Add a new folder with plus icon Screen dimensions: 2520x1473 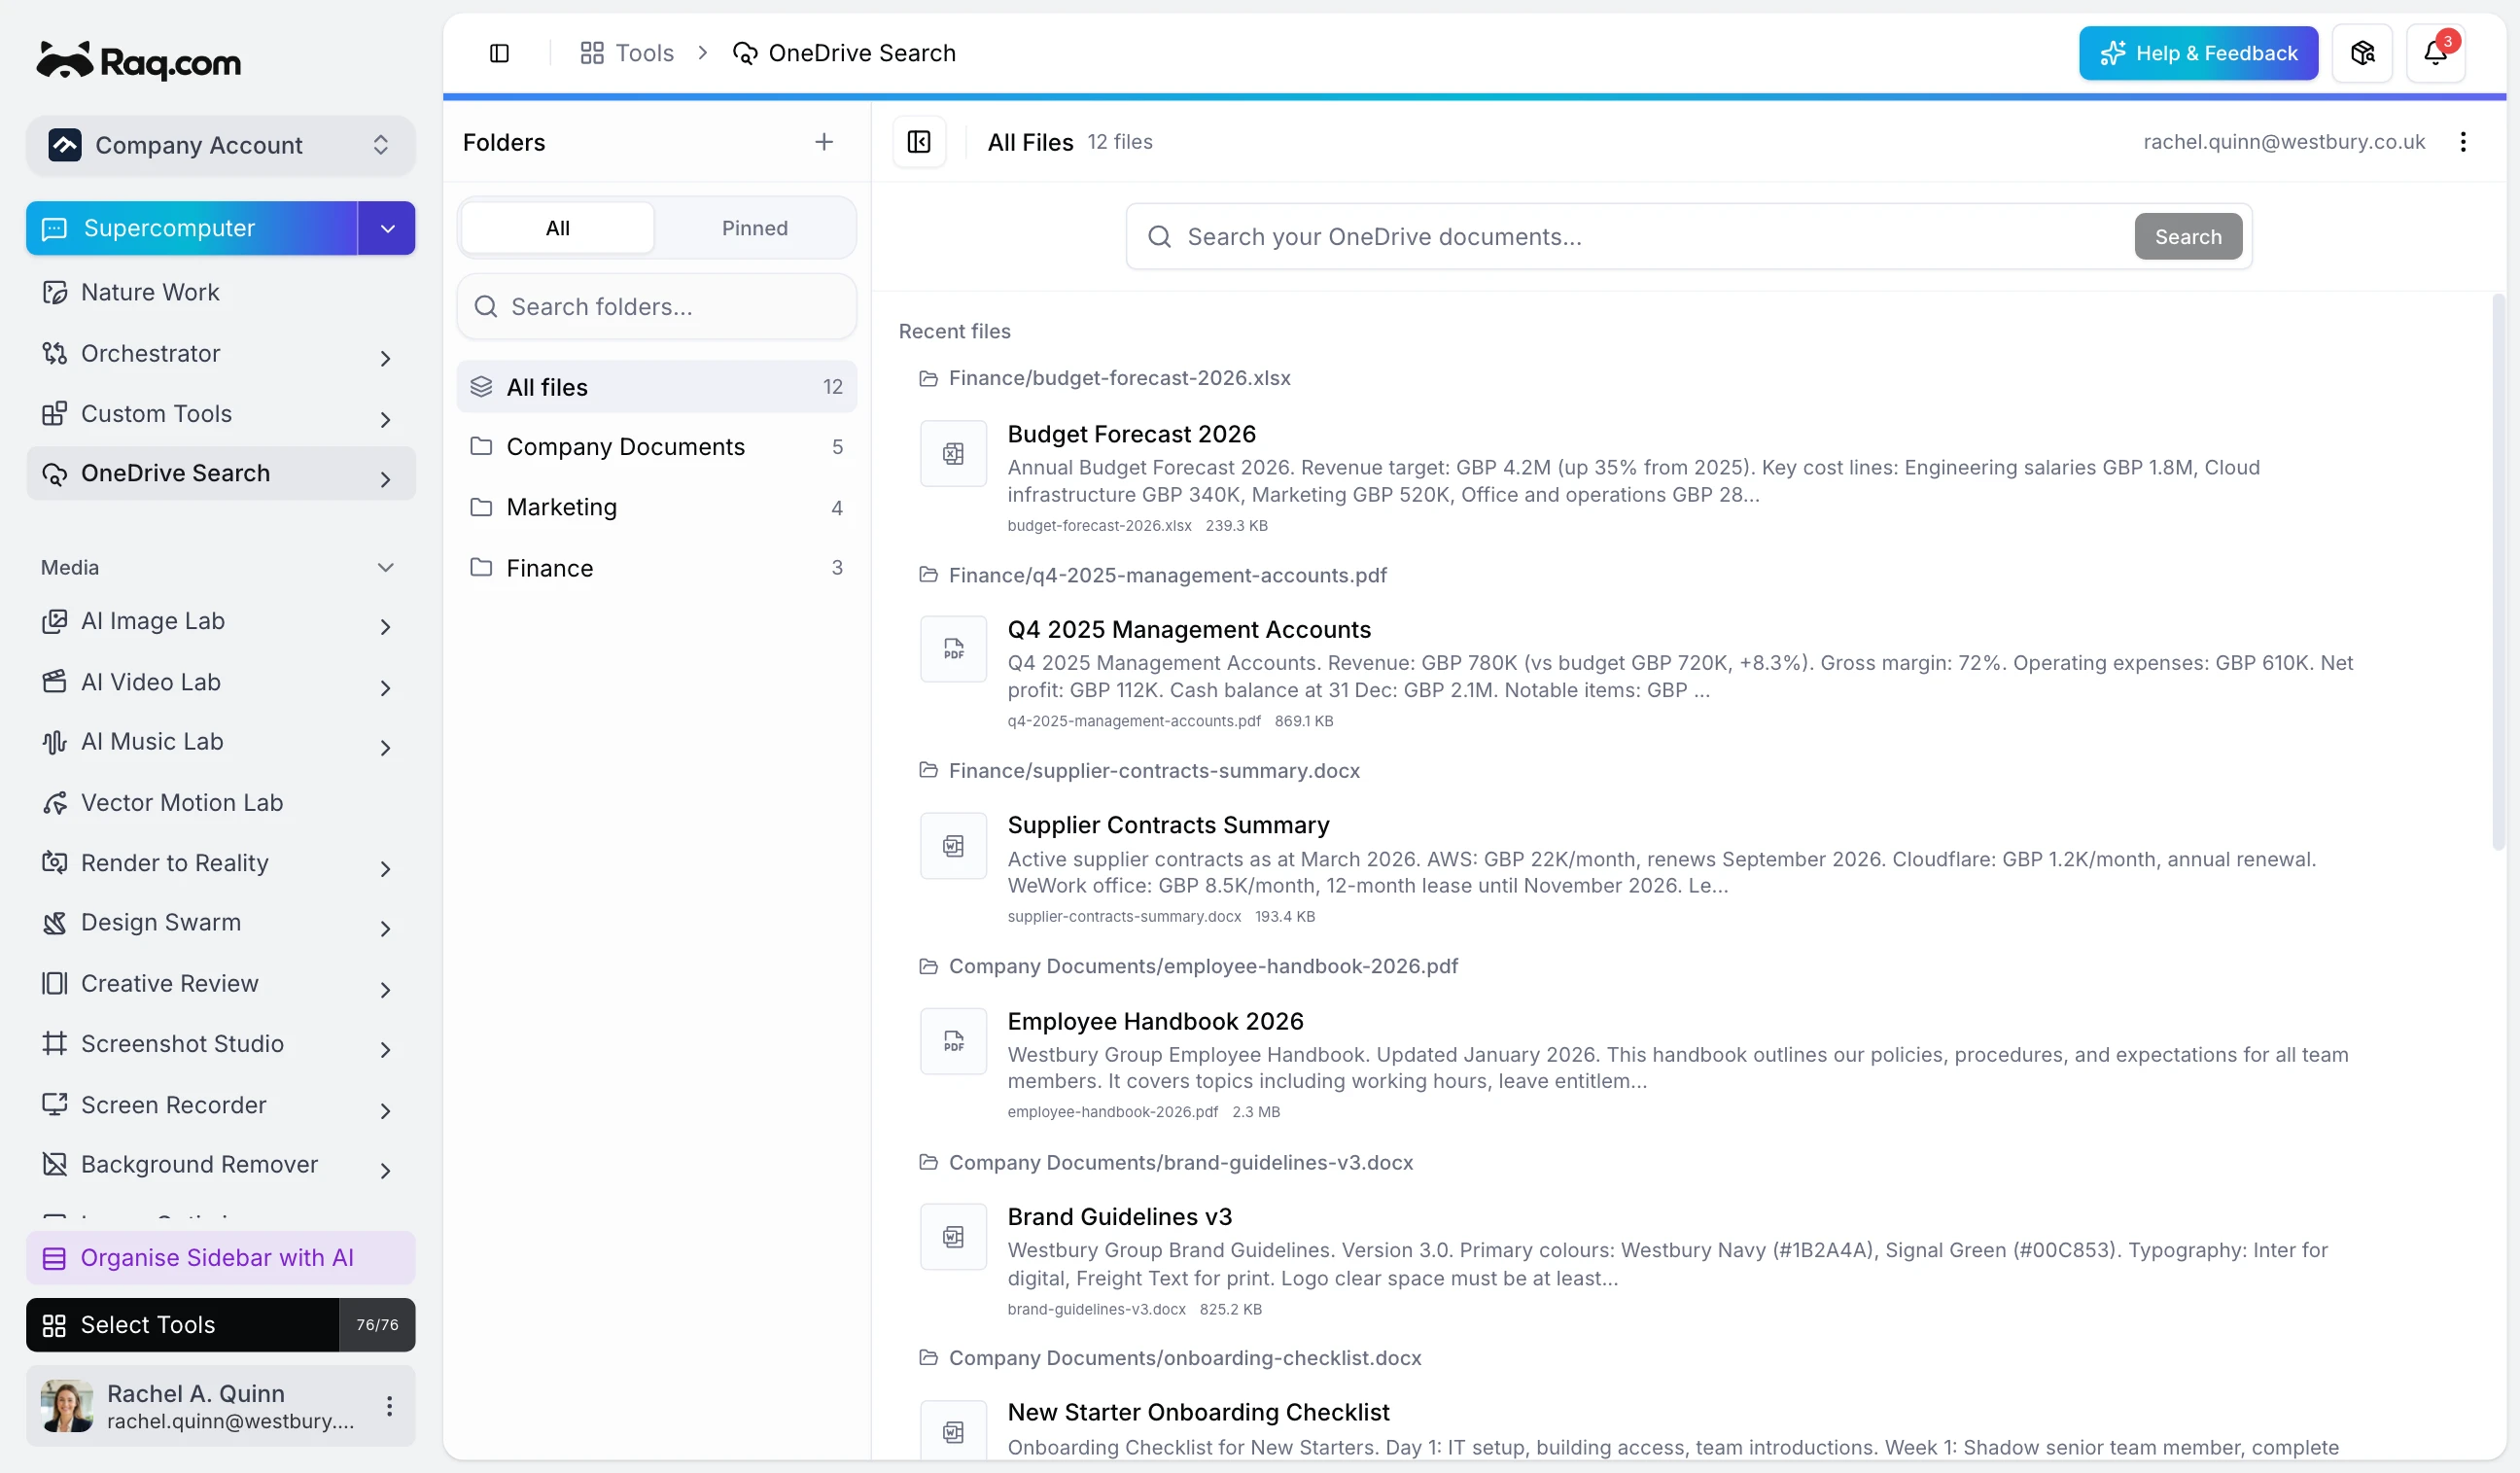[824, 142]
